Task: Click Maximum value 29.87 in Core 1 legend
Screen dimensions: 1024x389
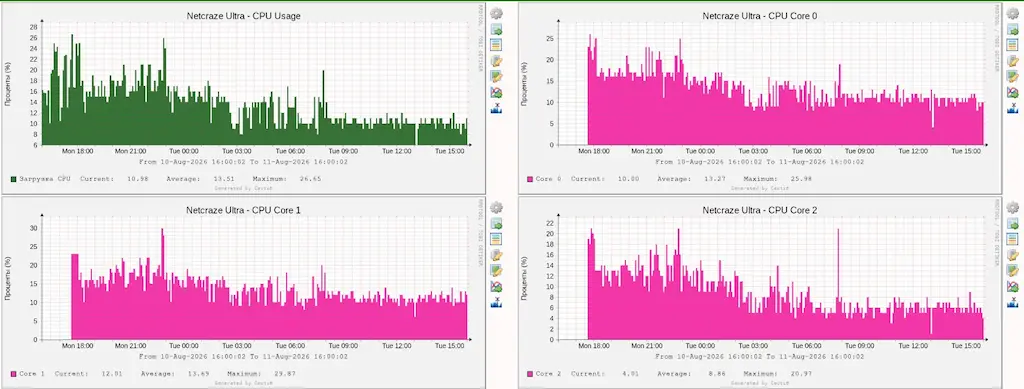Action: pyautogui.click(x=284, y=374)
